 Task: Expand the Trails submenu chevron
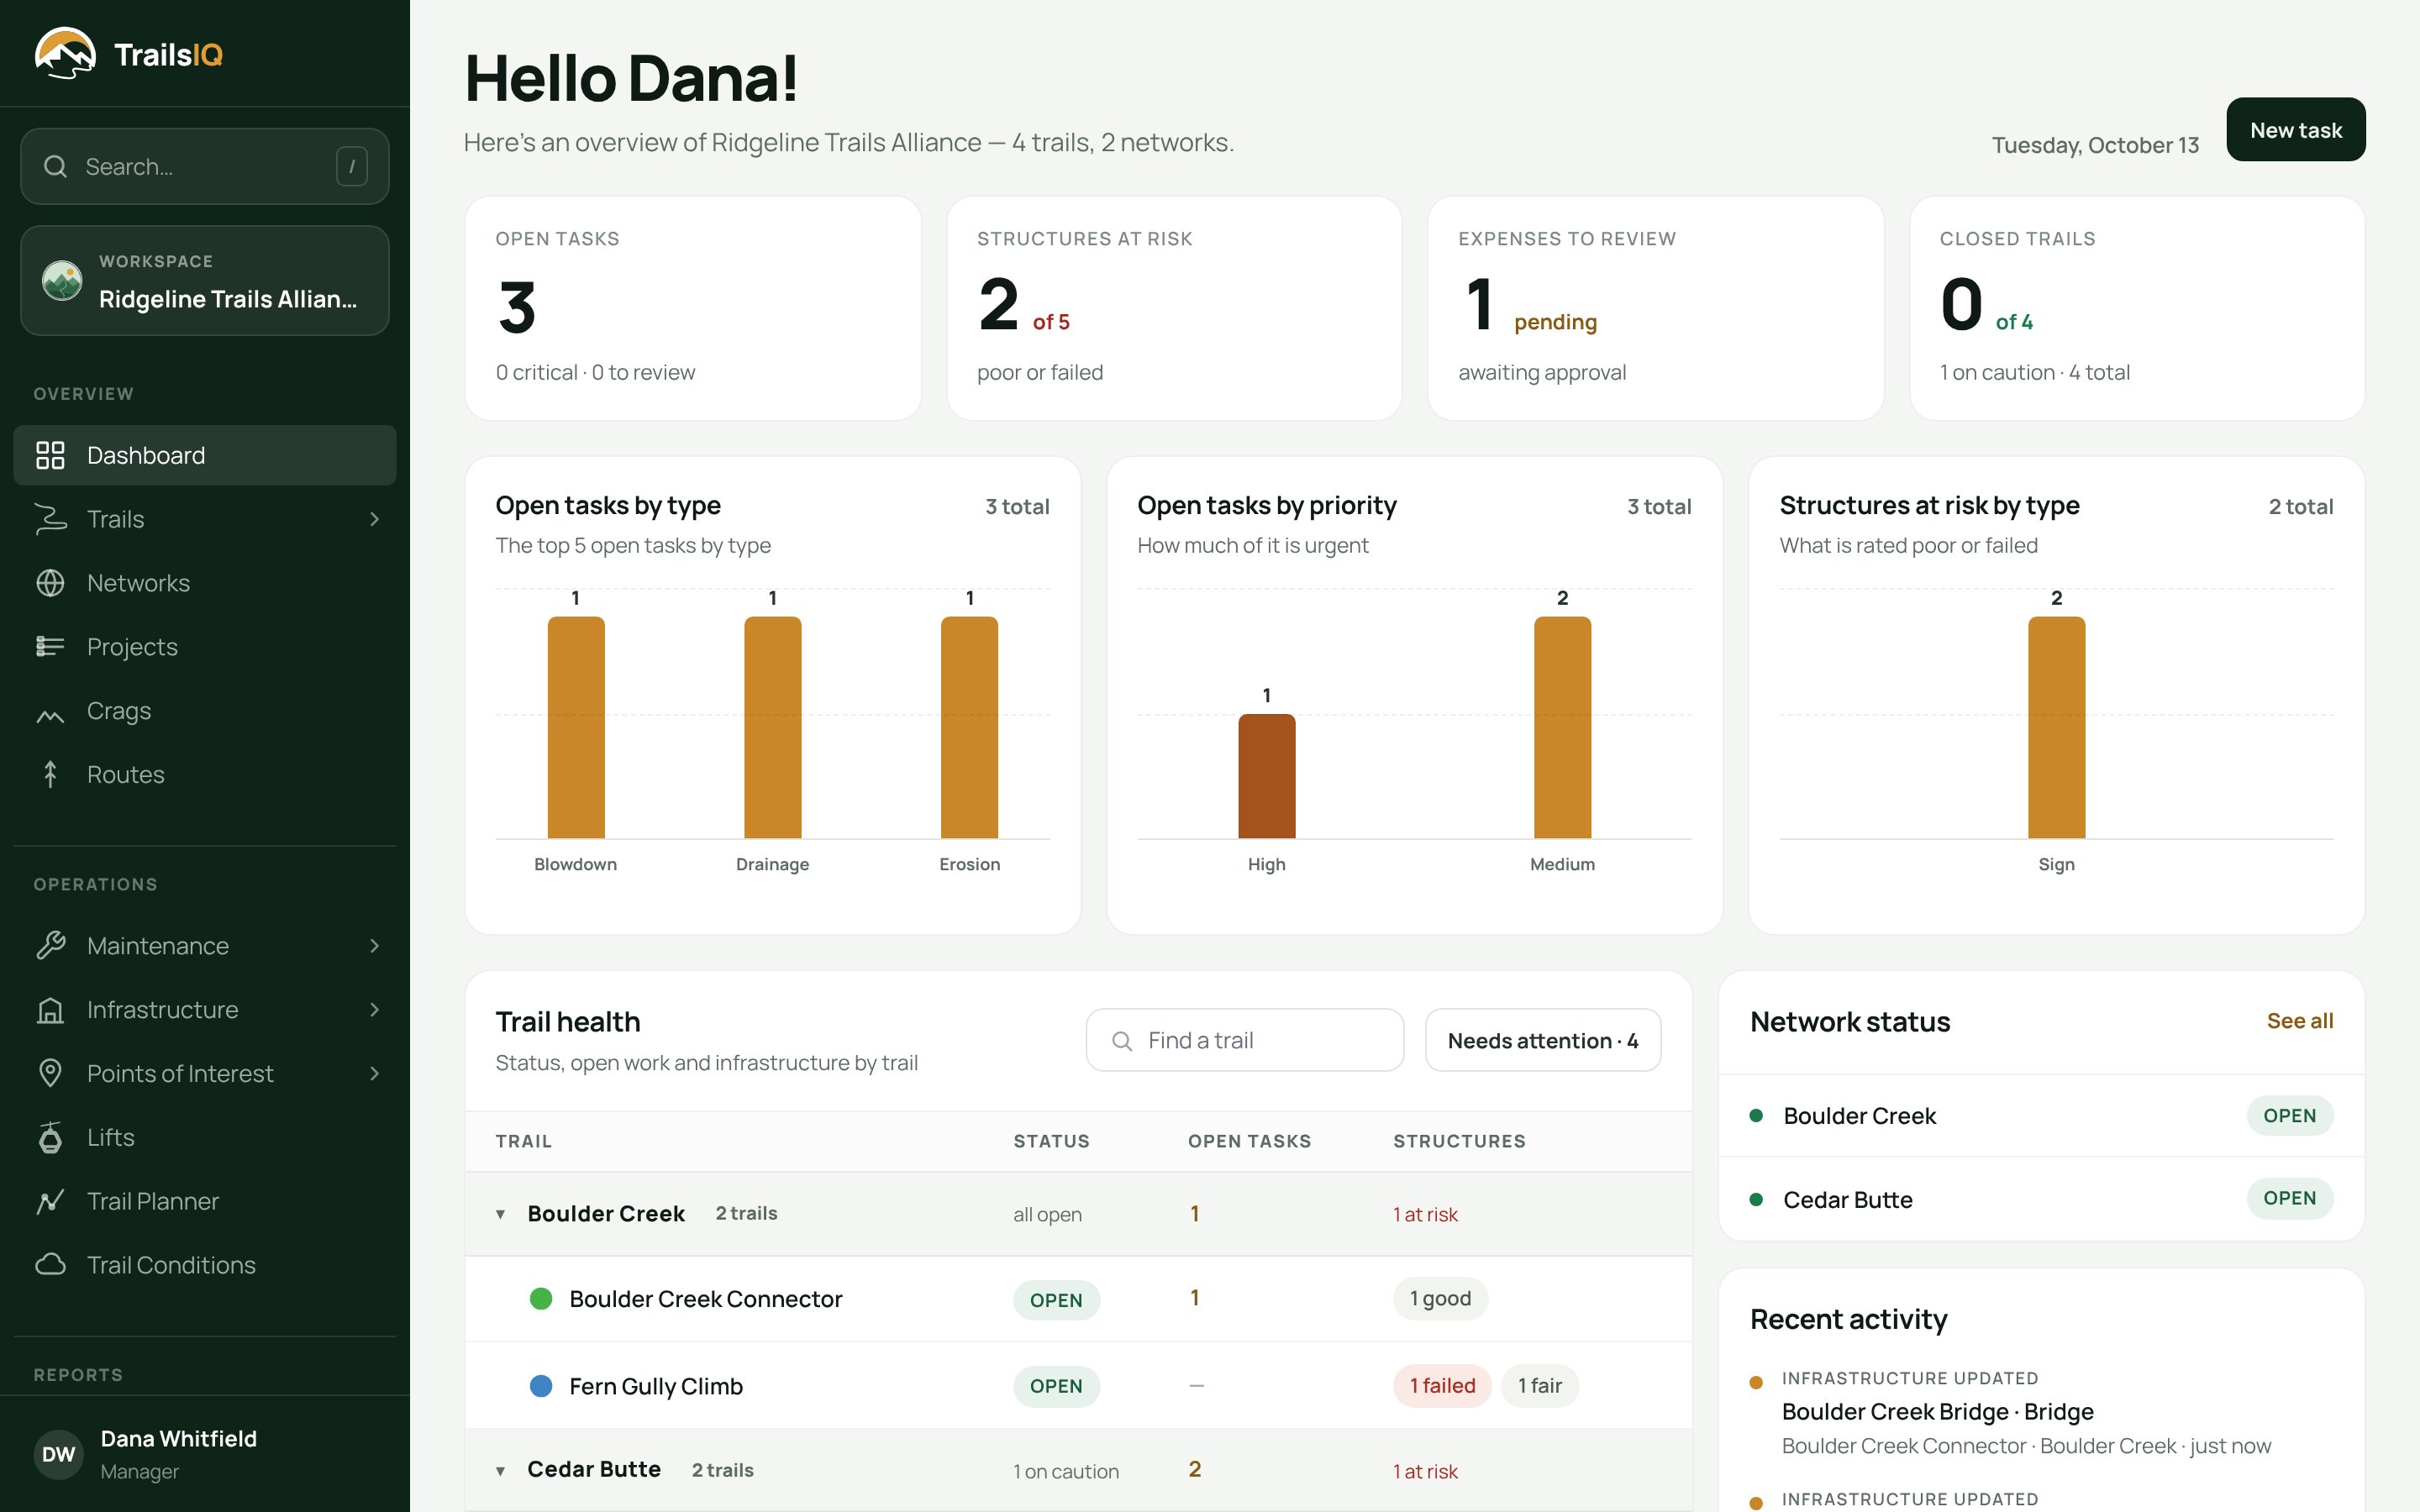(x=374, y=519)
